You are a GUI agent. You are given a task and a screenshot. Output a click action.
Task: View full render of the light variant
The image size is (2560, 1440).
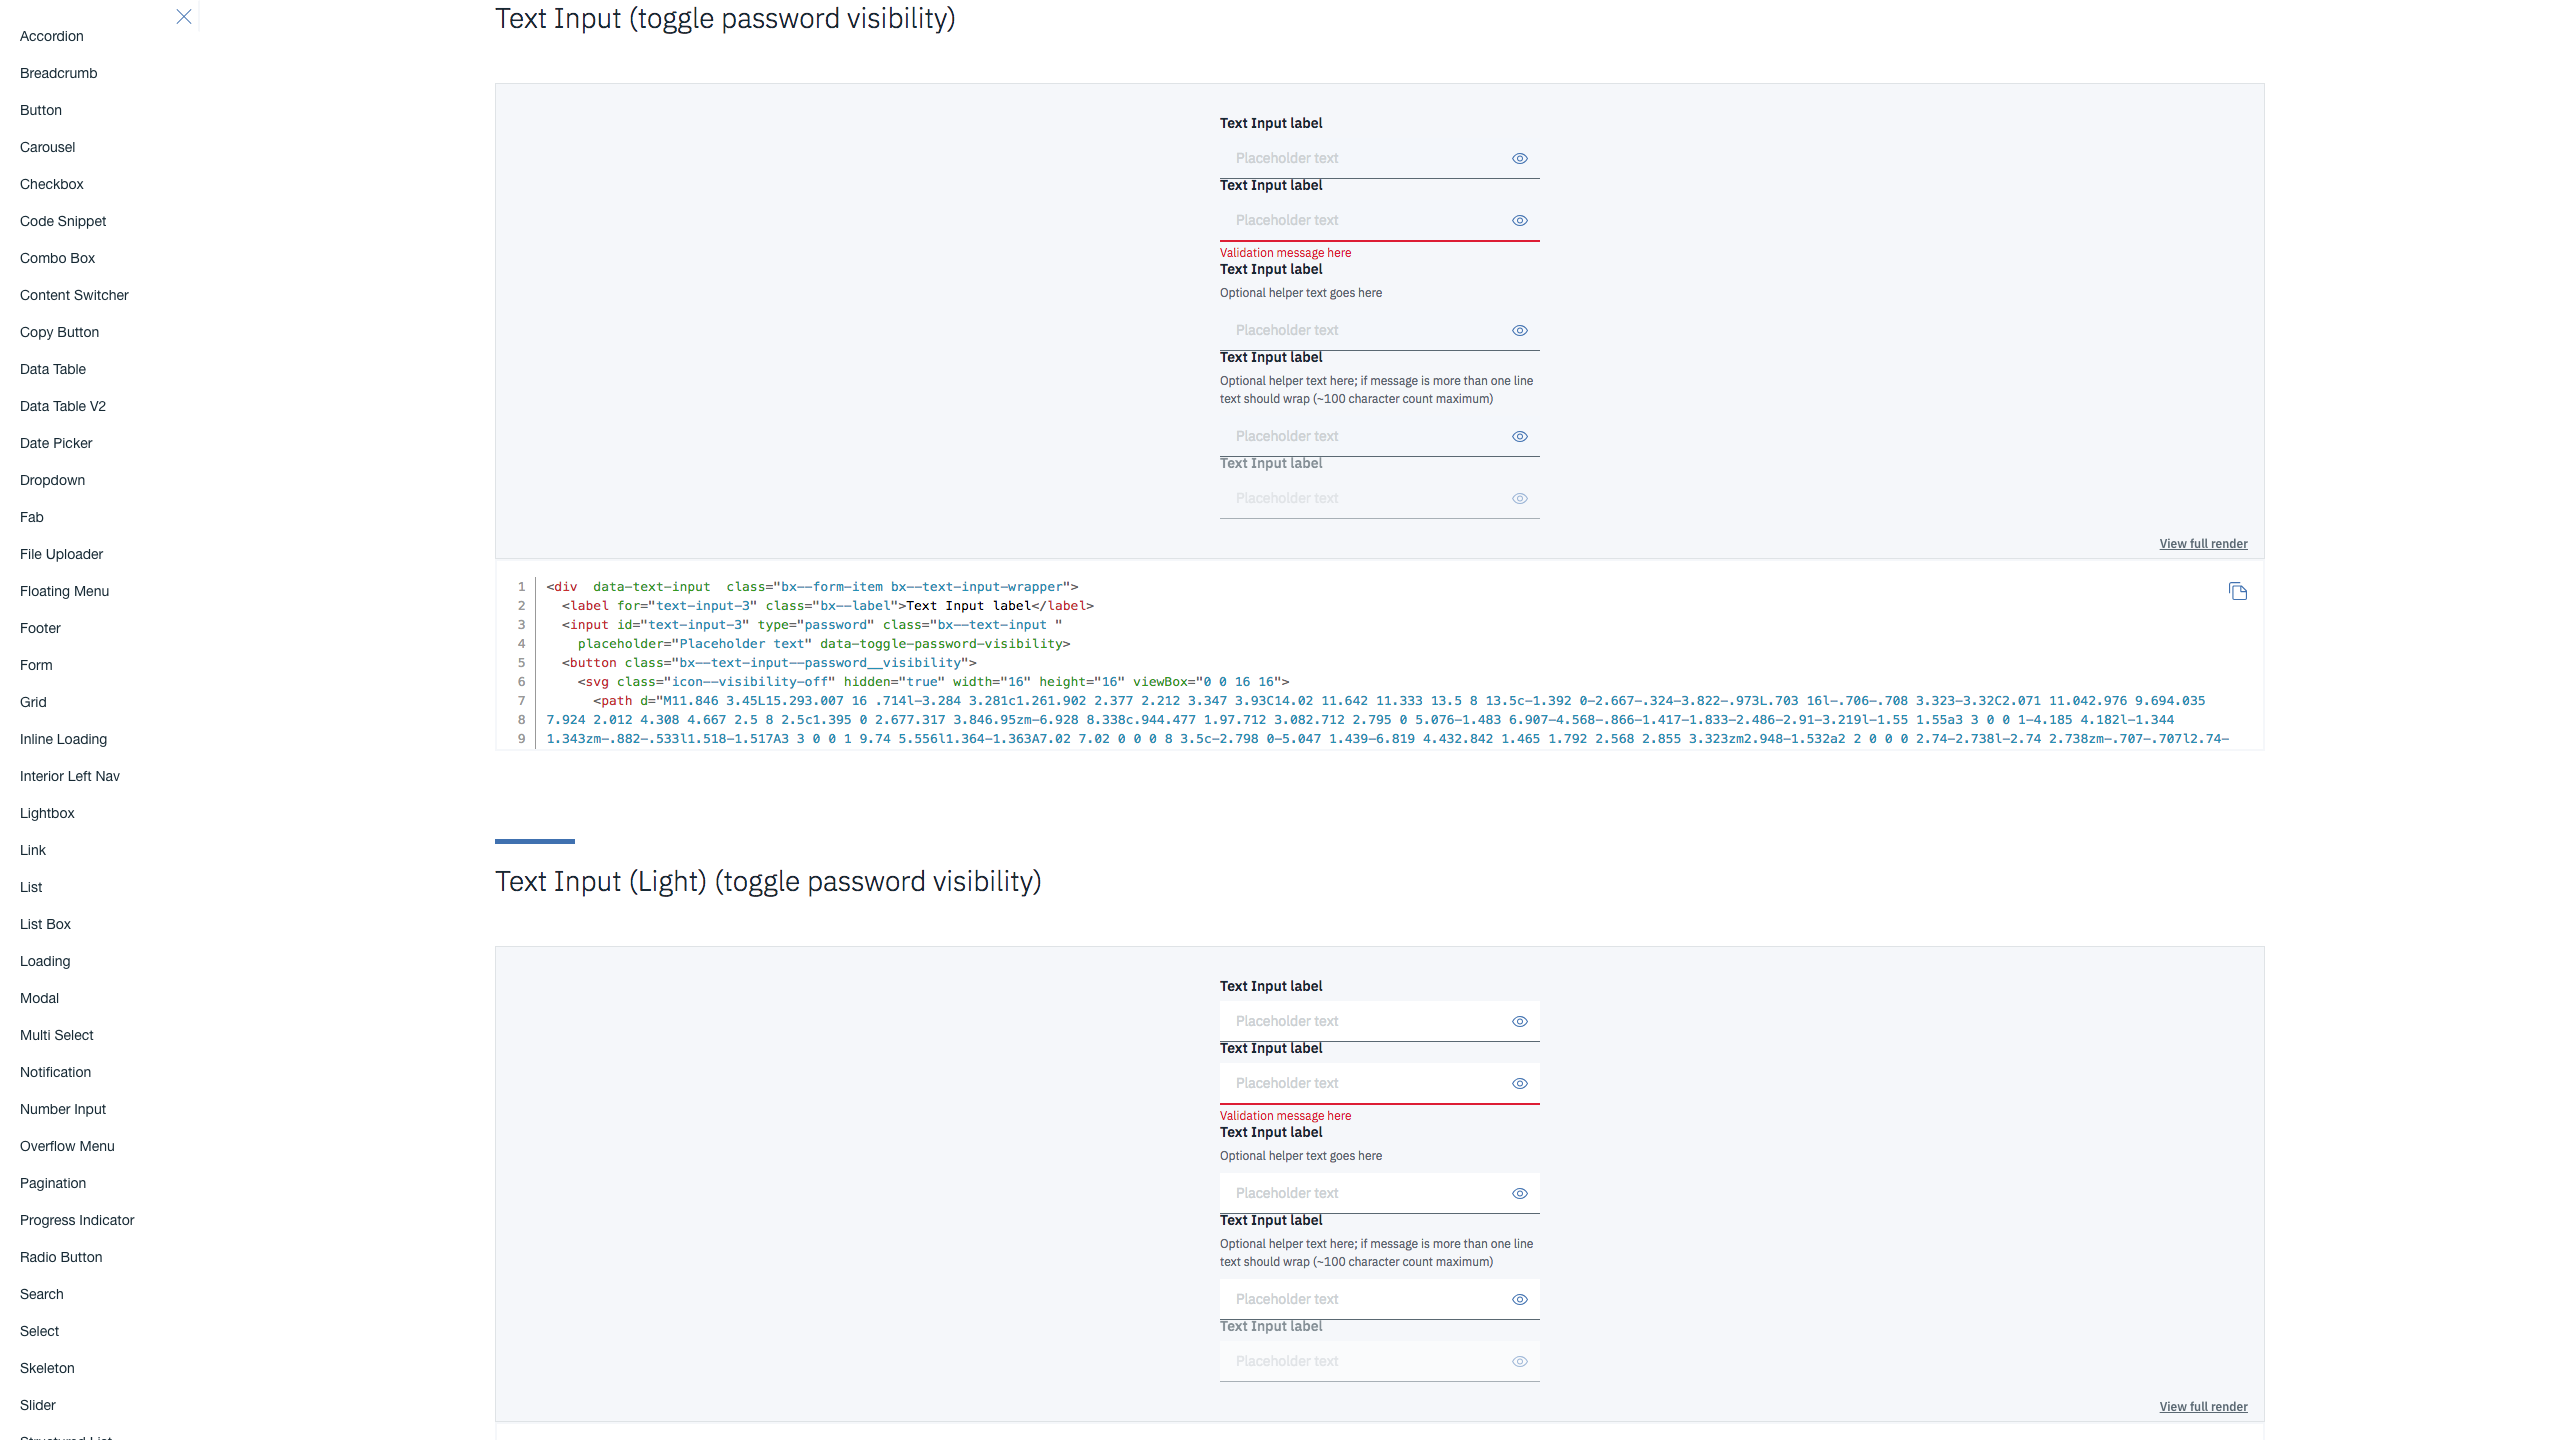pos(2203,1406)
